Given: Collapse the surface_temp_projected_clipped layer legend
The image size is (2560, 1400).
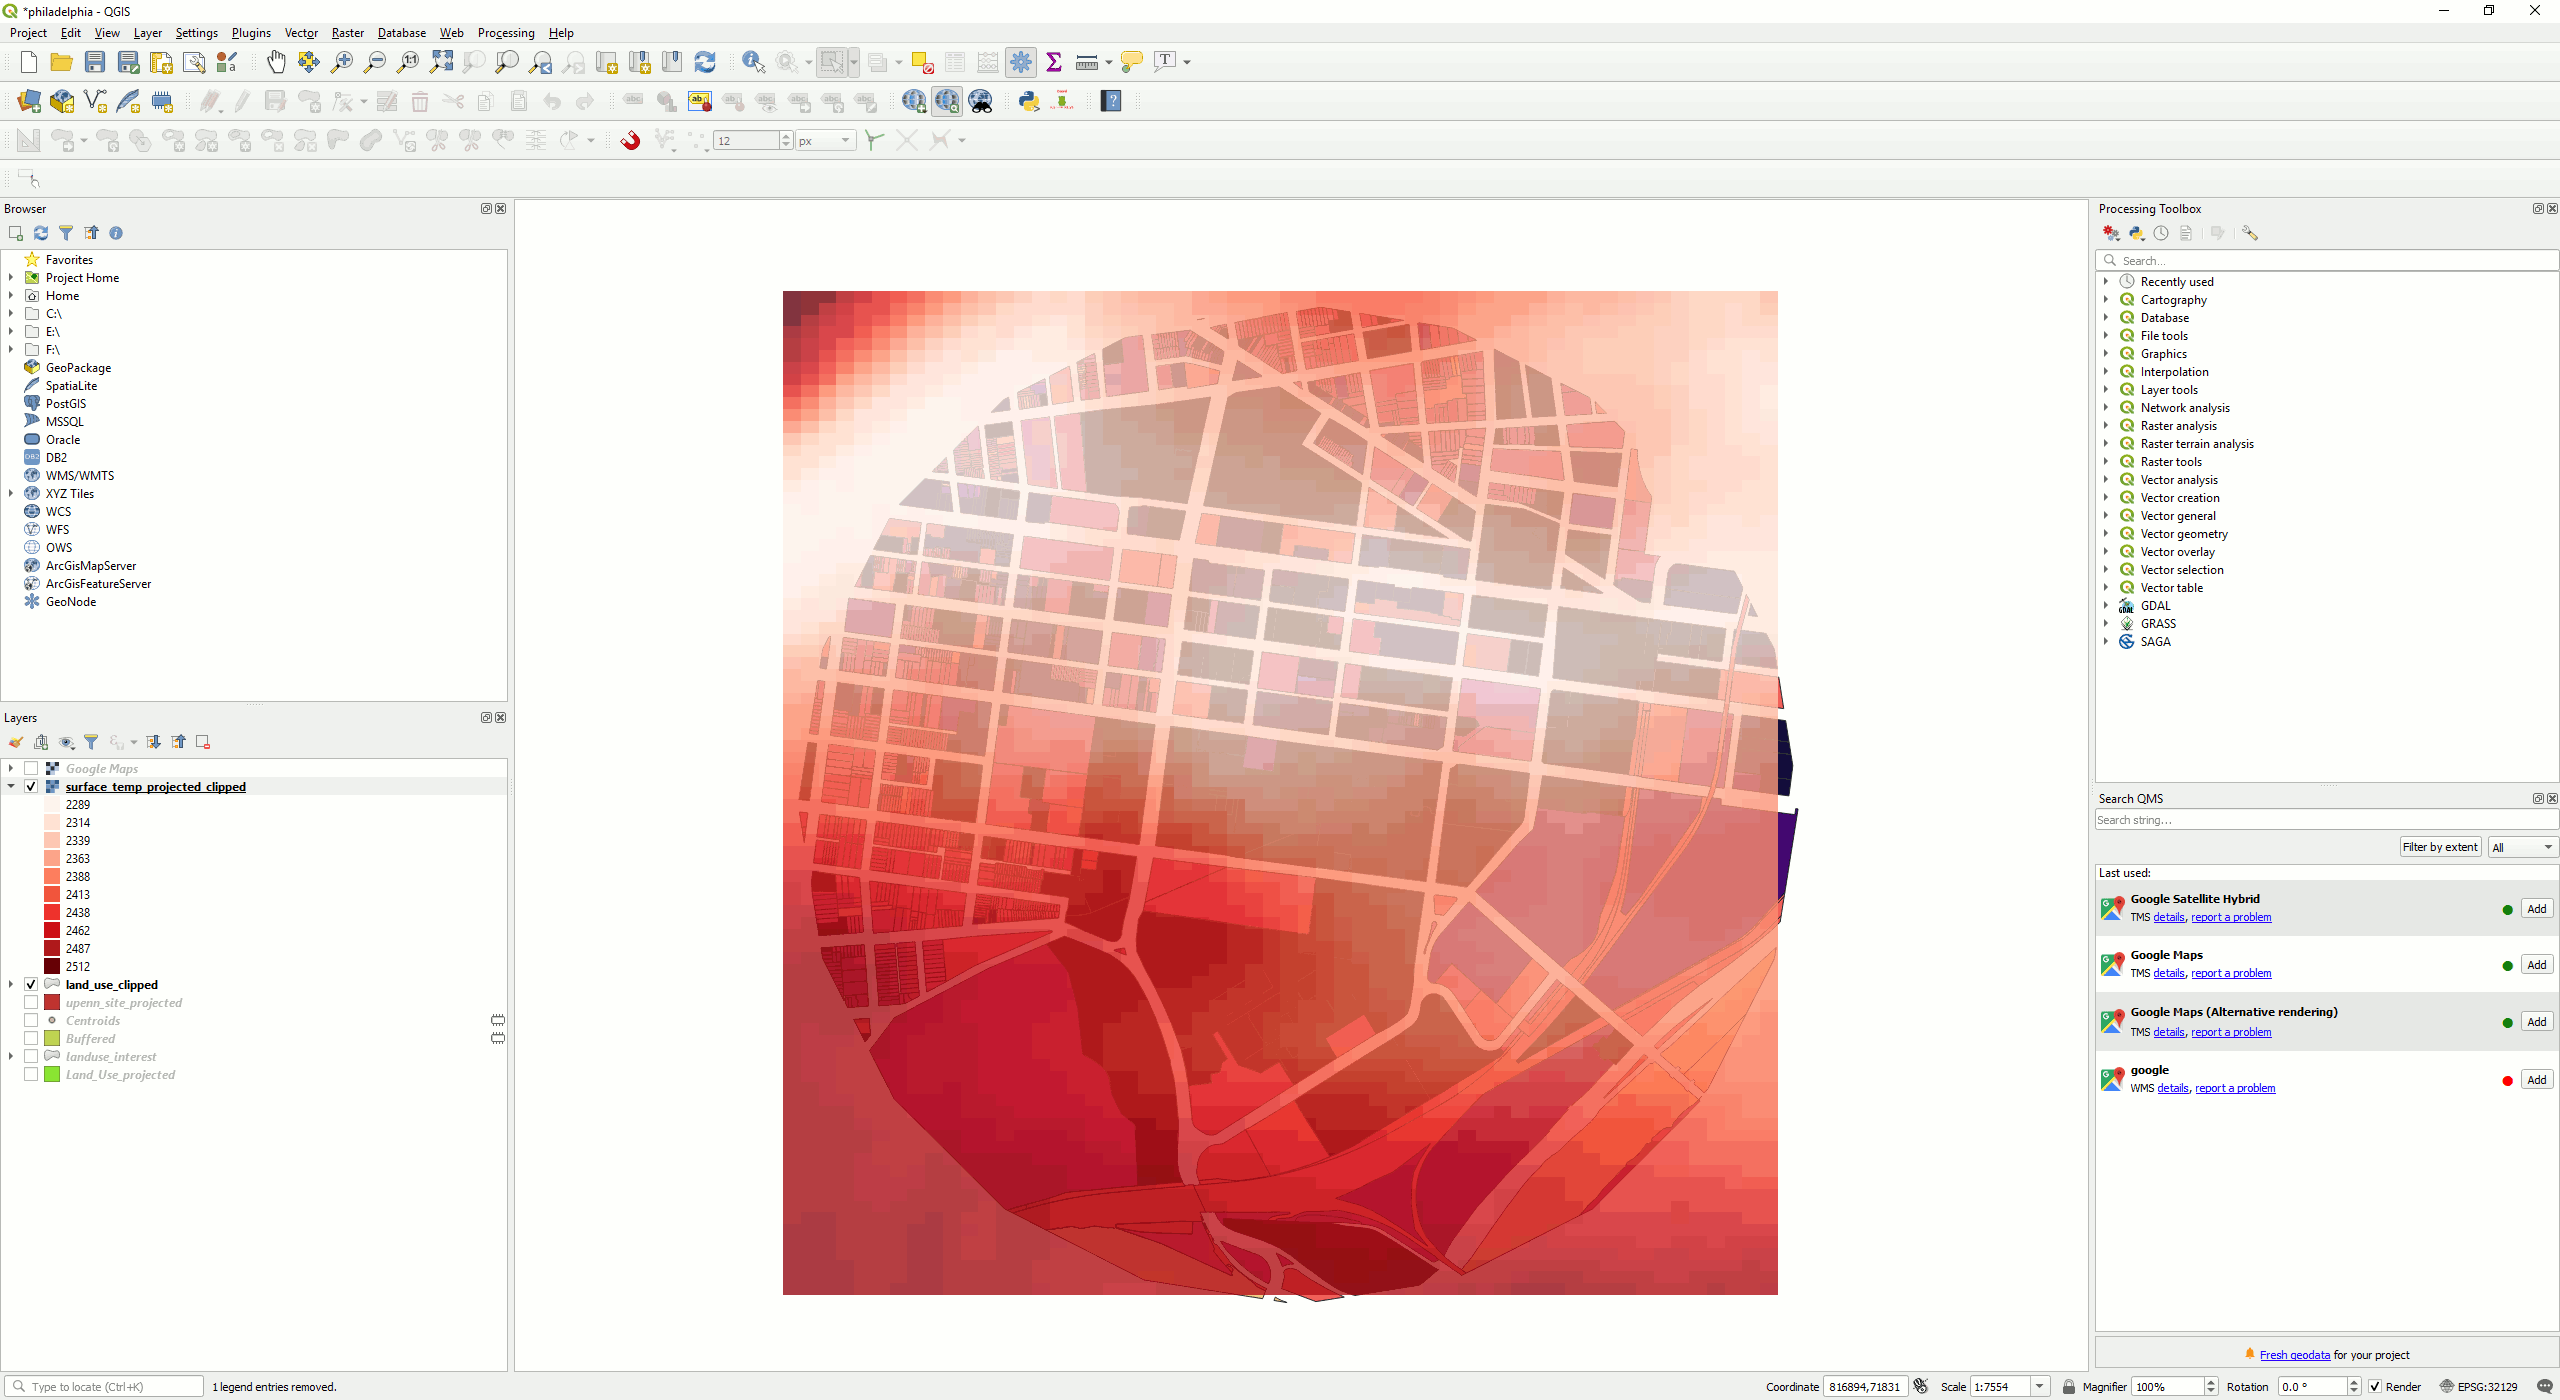Looking at the screenshot, I should pos(11,787).
